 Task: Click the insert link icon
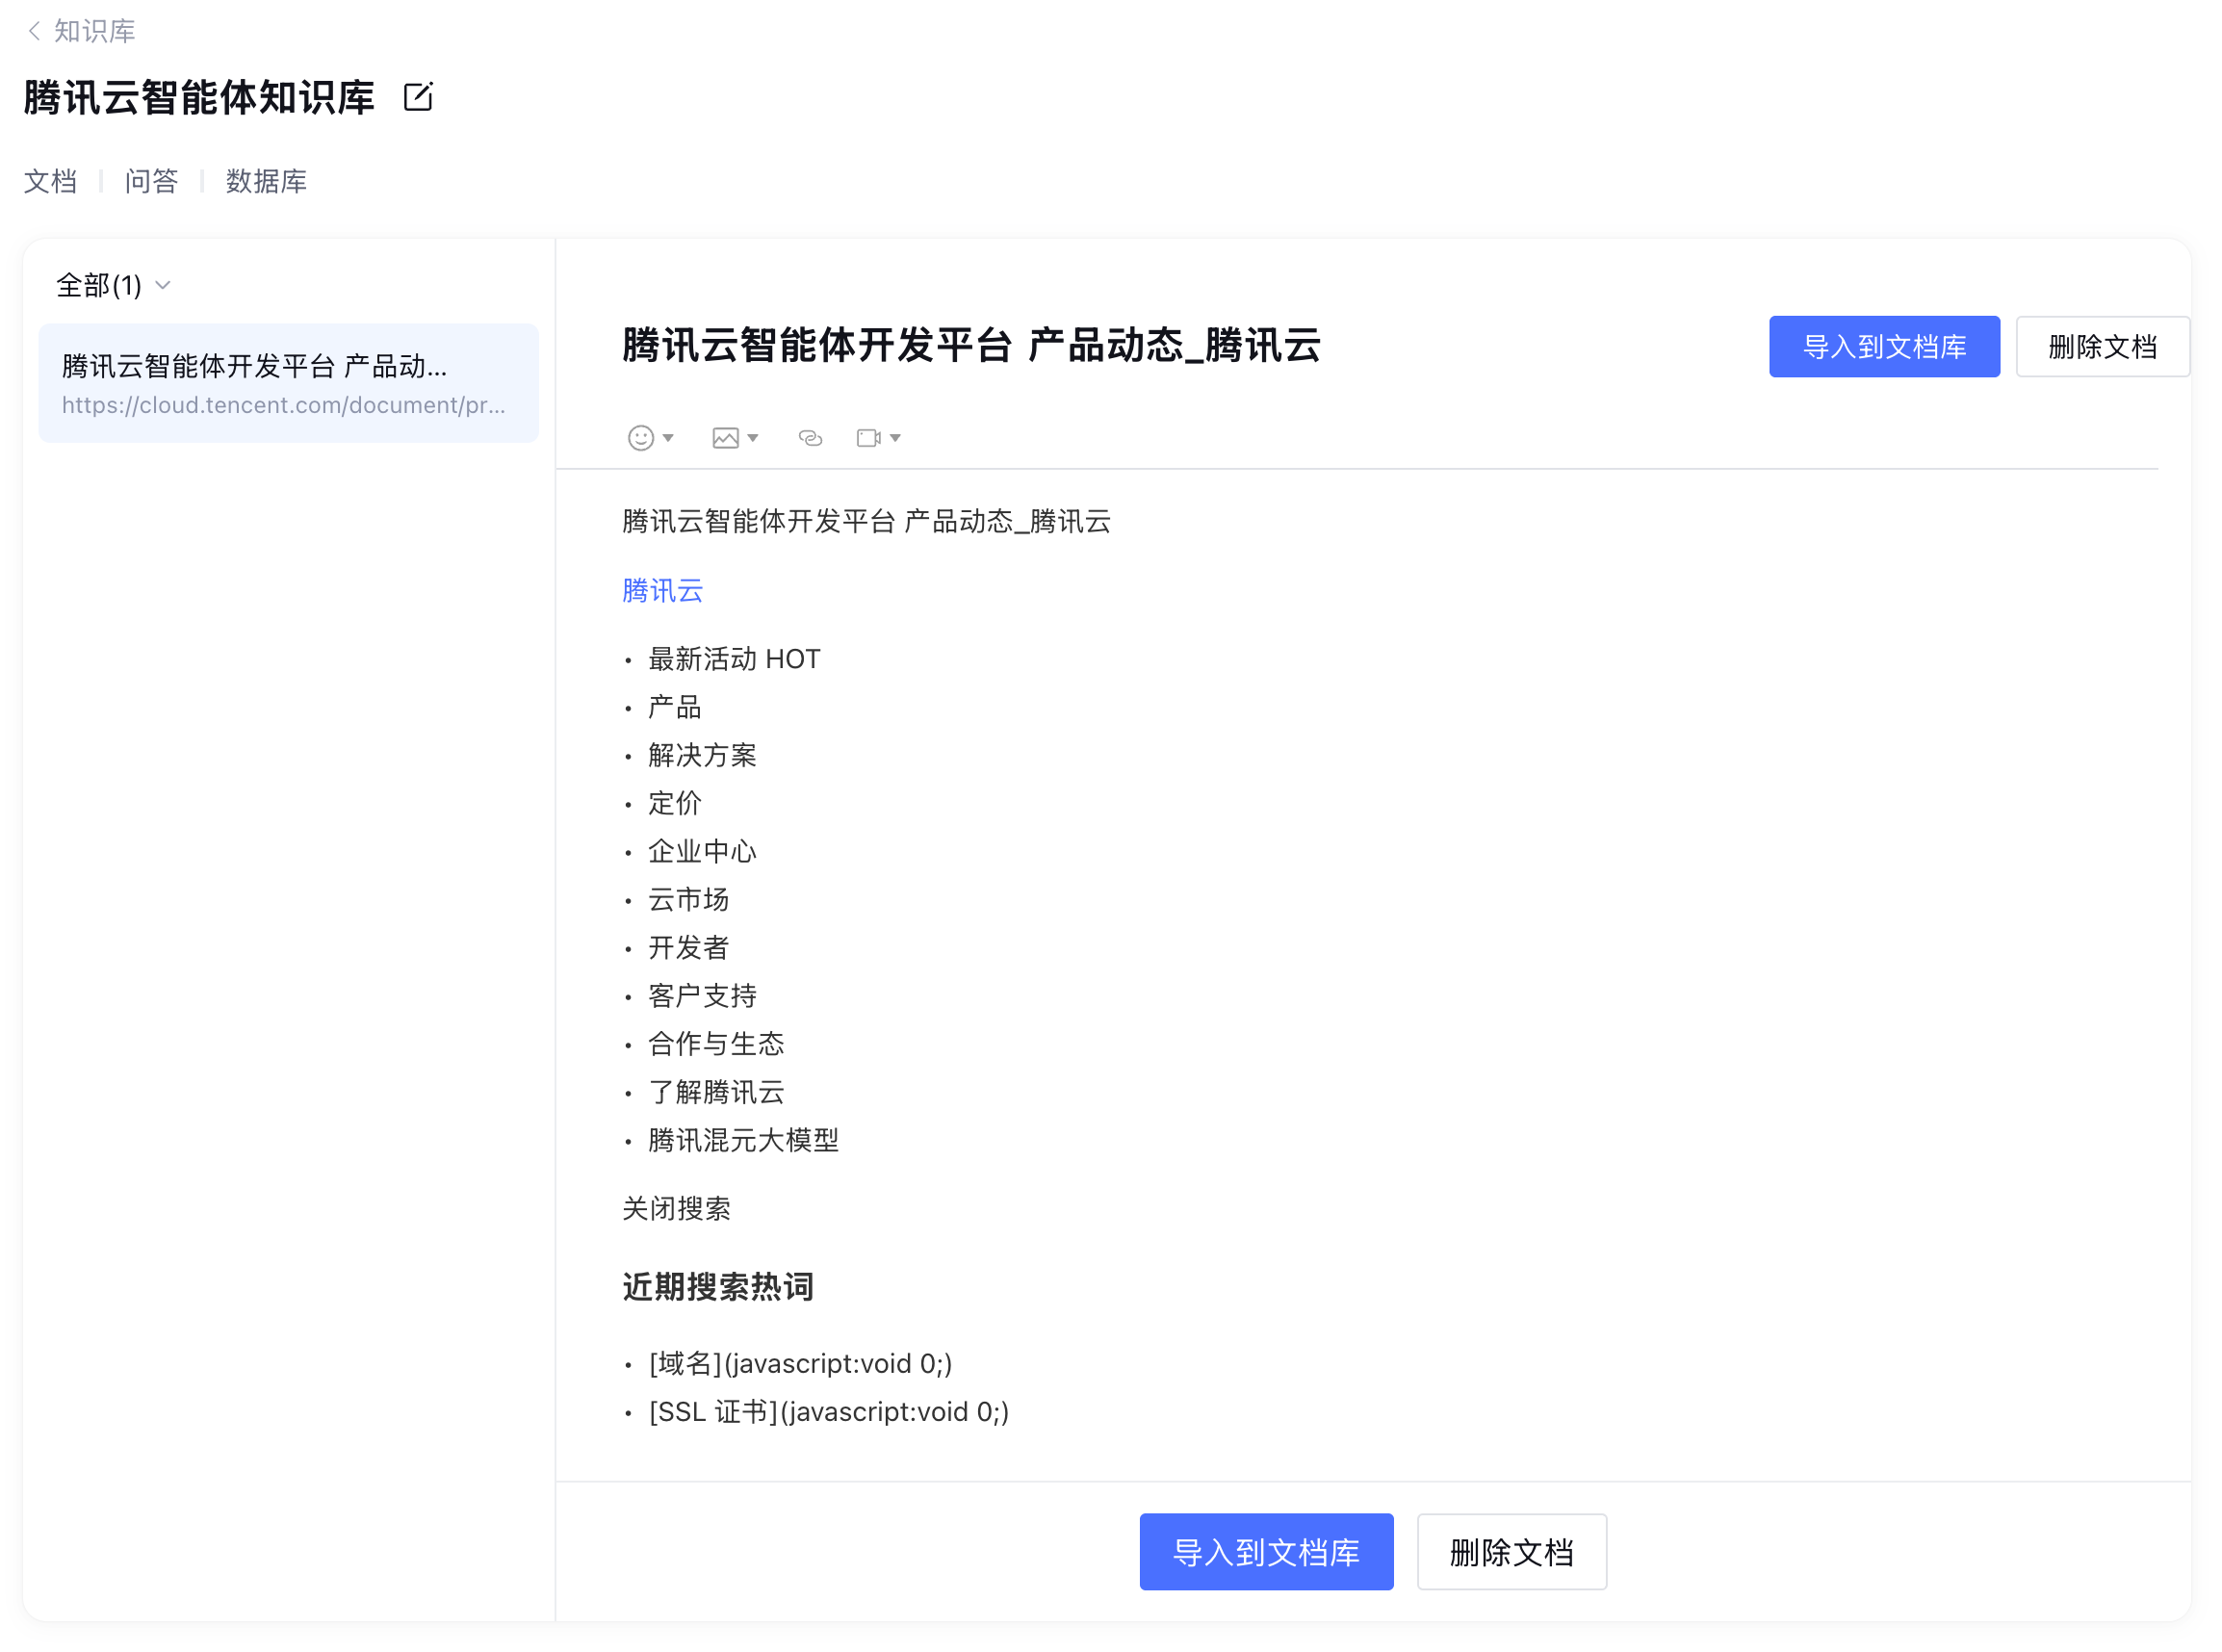pyautogui.click(x=810, y=438)
